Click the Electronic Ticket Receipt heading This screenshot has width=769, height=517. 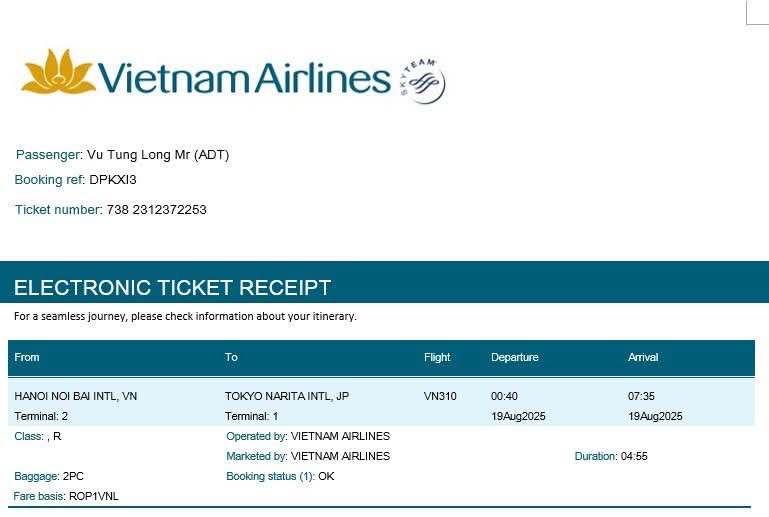click(172, 288)
